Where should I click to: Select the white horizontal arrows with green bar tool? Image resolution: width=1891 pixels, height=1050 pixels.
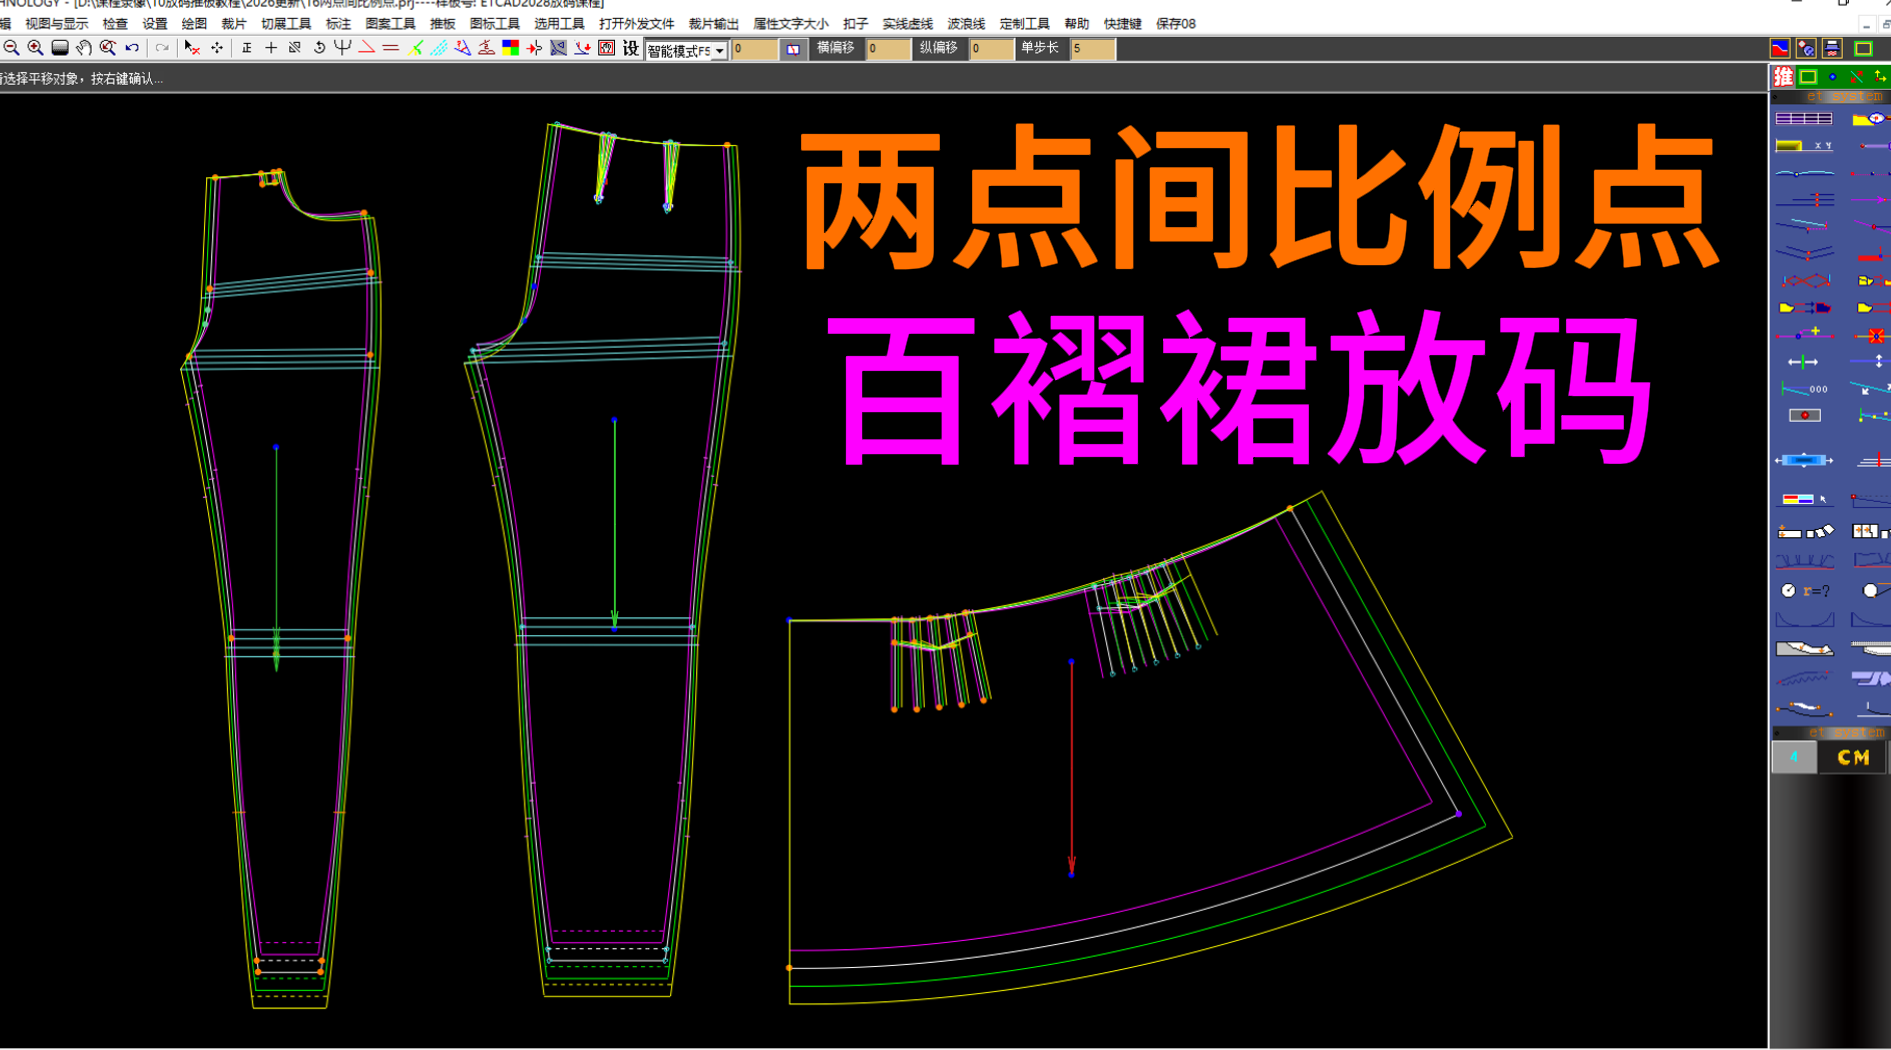point(1804,361)
